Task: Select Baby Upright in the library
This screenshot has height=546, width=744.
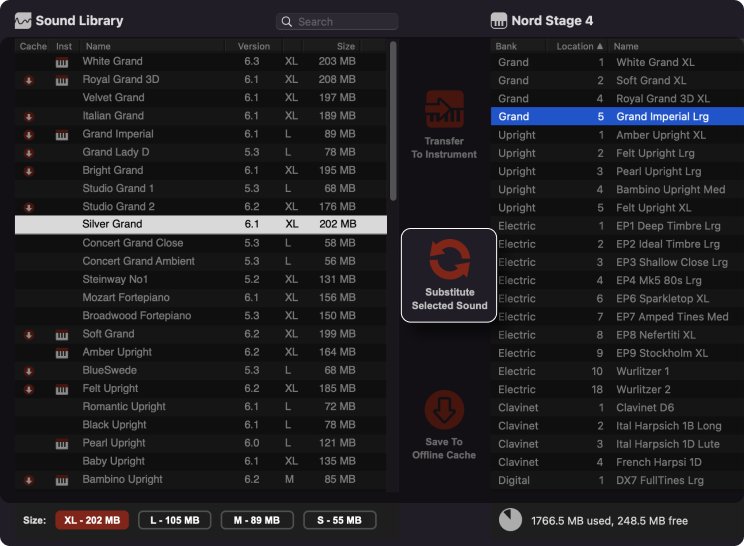Action: pos(201,461)
